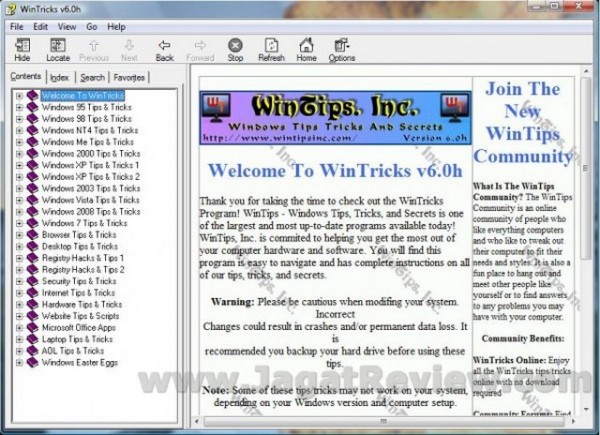This screenshot has height=435, width=600.
Task: Expand the Windows XP Tips & Tricks 2 node
Action: [x=19, y=177]
